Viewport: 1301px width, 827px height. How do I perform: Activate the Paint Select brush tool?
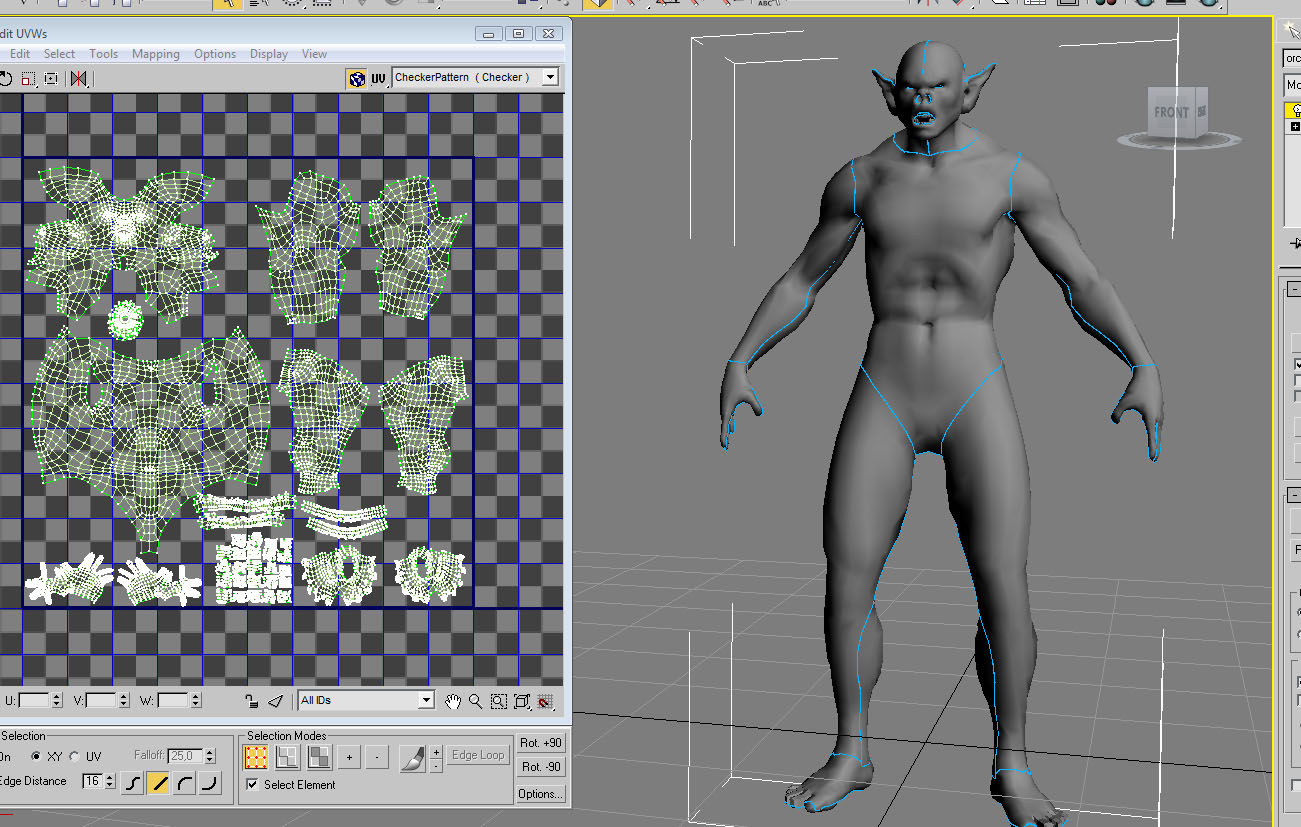tap(412, 757)
